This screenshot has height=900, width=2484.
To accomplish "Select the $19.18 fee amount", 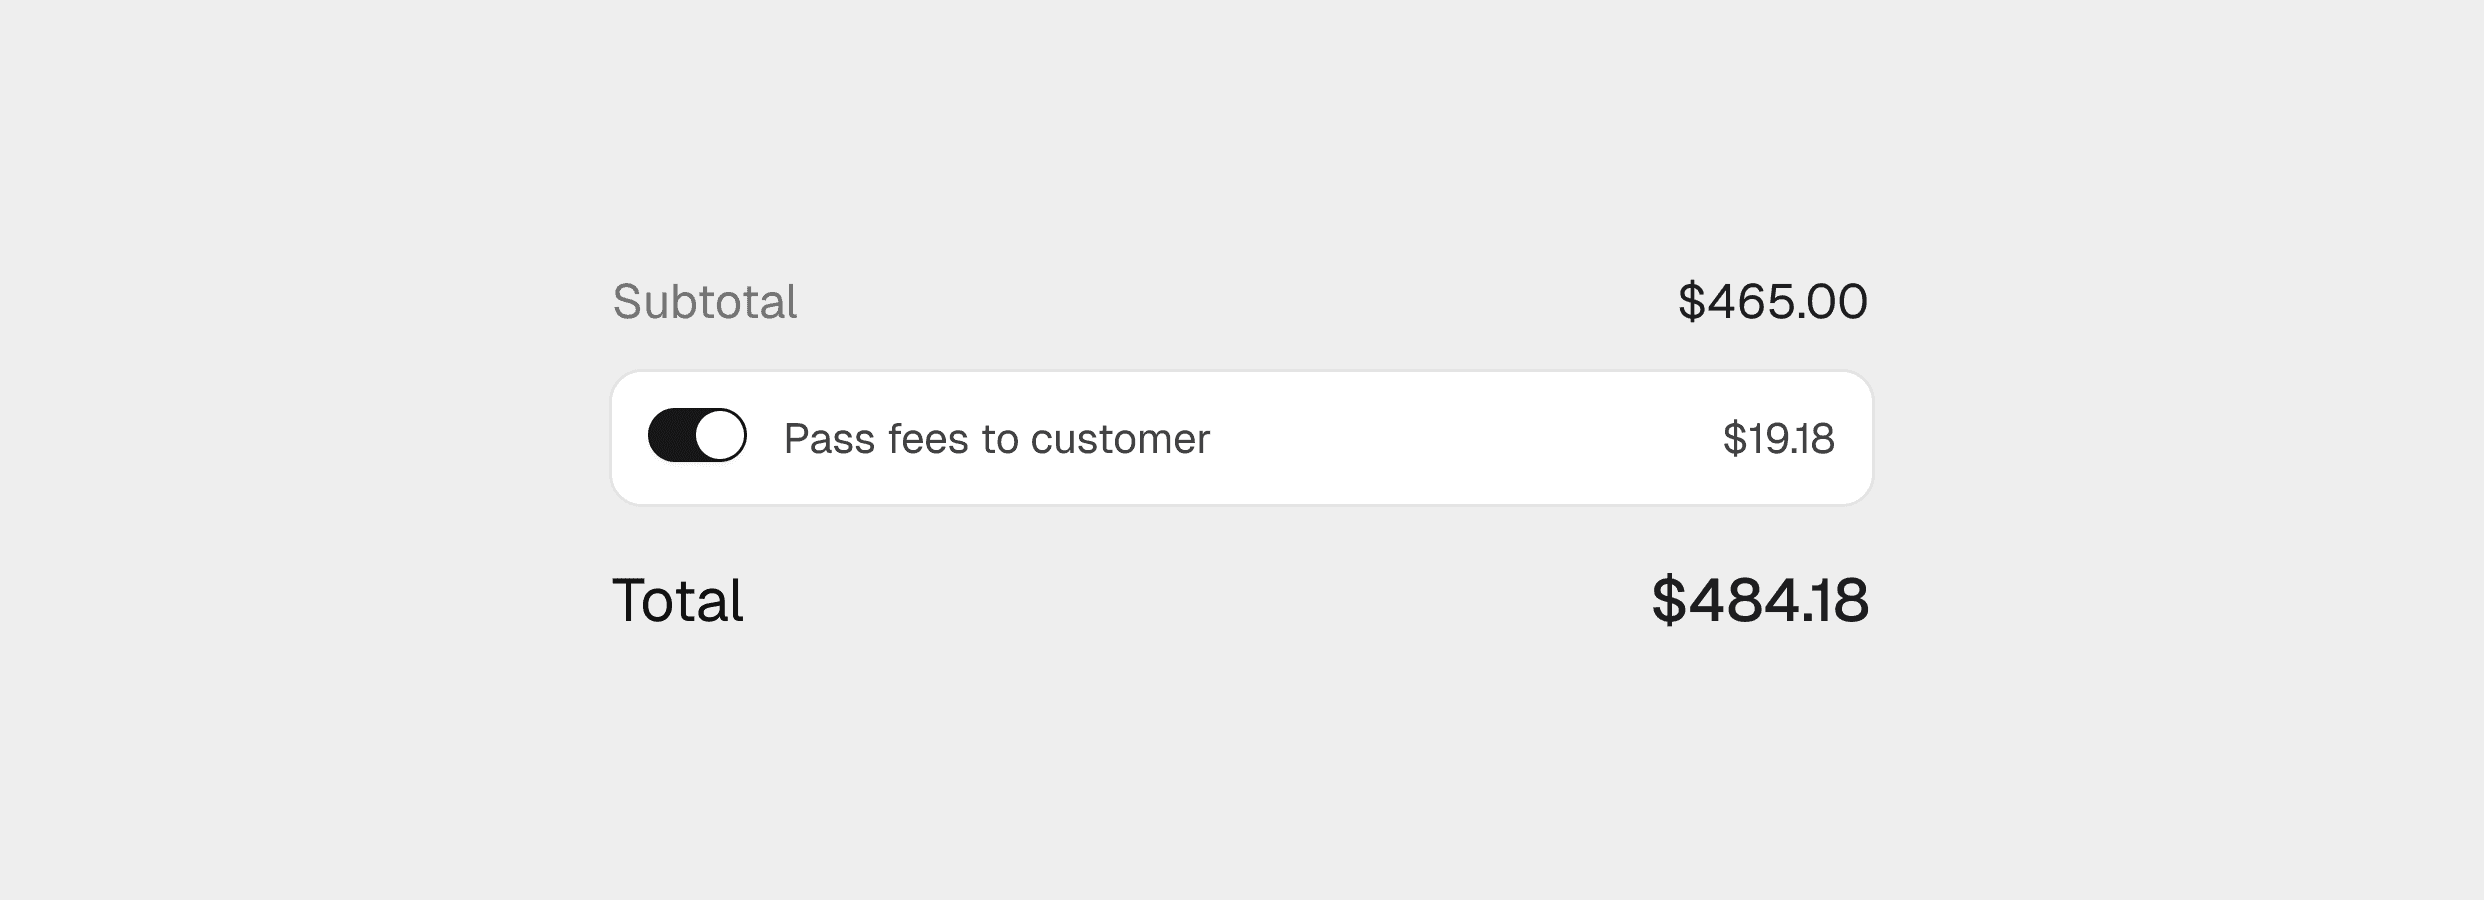I will 1779,437.
